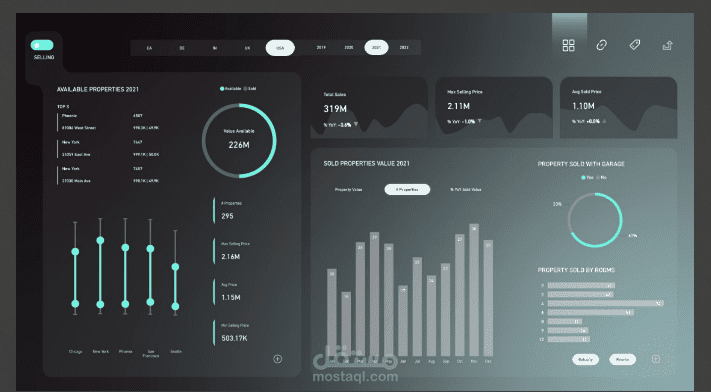Click the link chain icon
Screen dimensions: 711x392
tap(601, 45)
